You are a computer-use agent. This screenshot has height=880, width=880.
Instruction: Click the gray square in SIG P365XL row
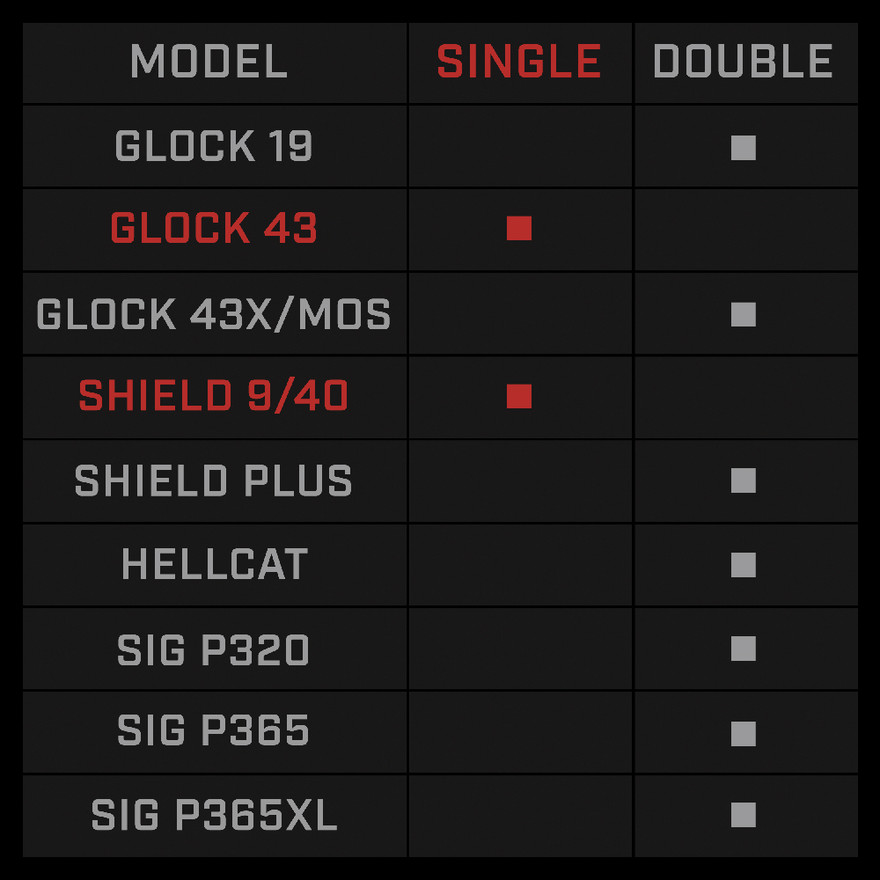tap(743, 815)
